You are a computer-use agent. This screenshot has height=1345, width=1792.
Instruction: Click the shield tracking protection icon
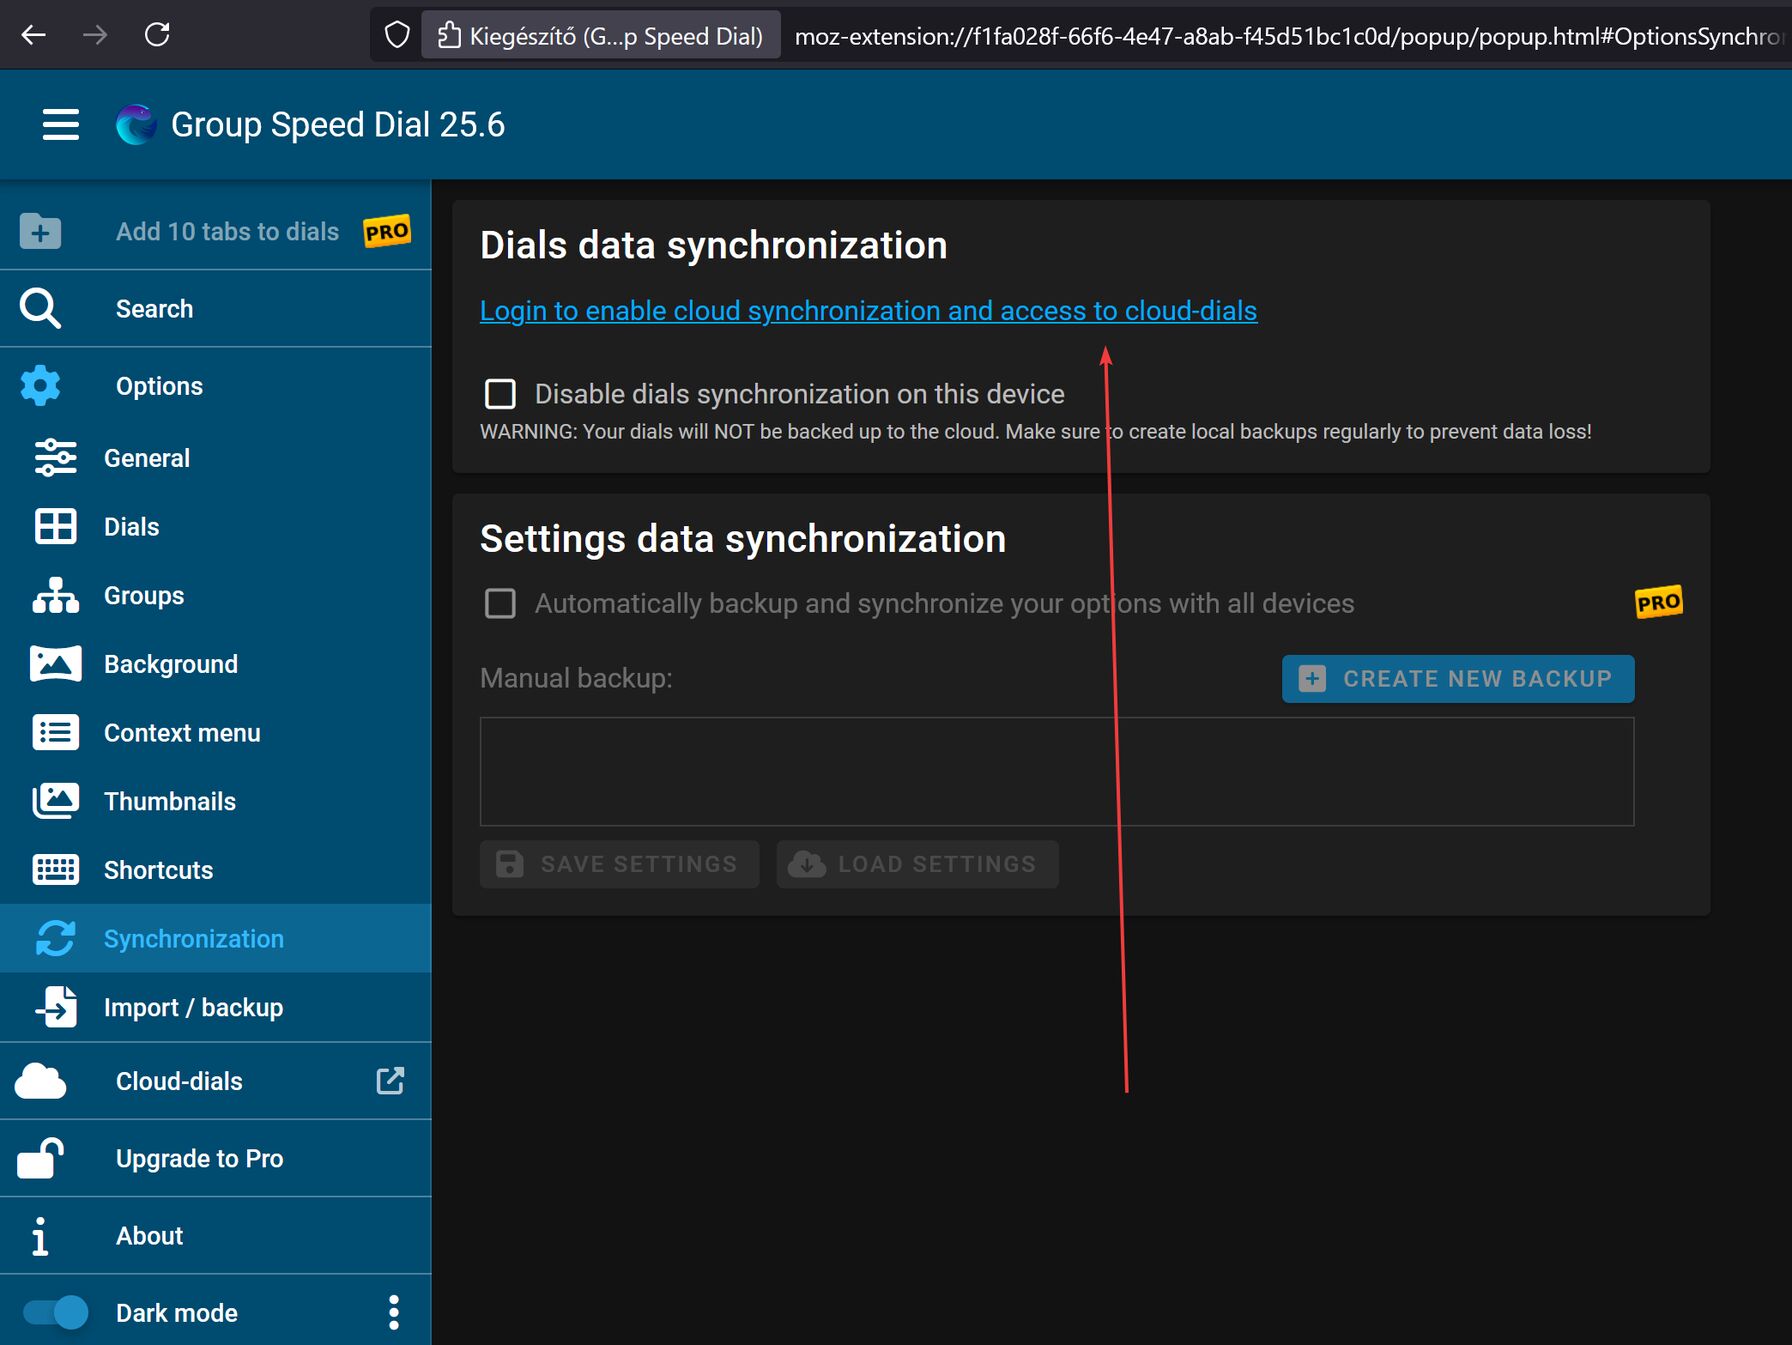[x=397, y=36]
